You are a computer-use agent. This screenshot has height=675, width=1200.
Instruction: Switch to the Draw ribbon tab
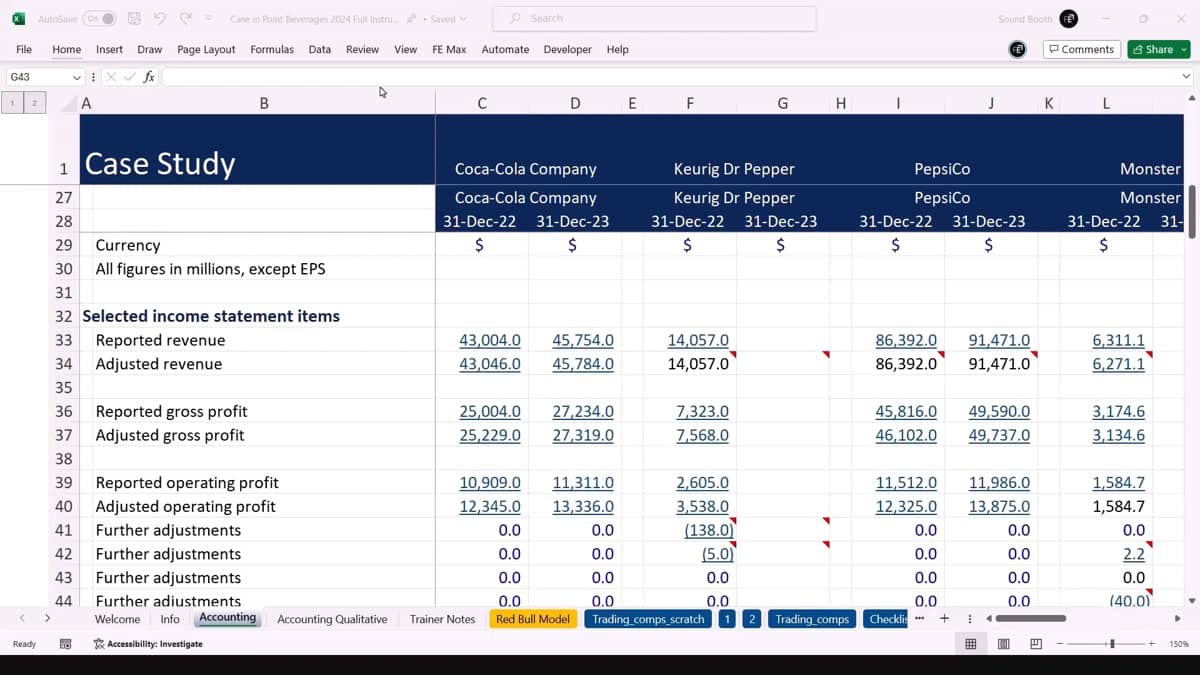tap(150, 49)
